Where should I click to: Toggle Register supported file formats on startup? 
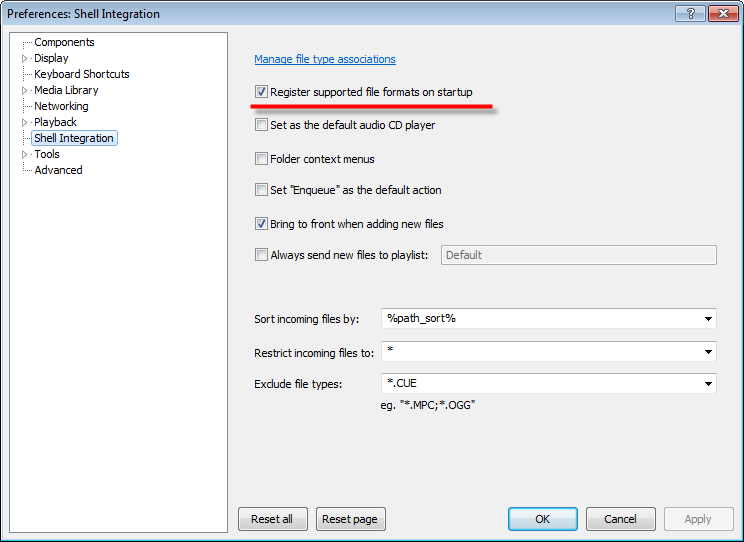[262, 92]
